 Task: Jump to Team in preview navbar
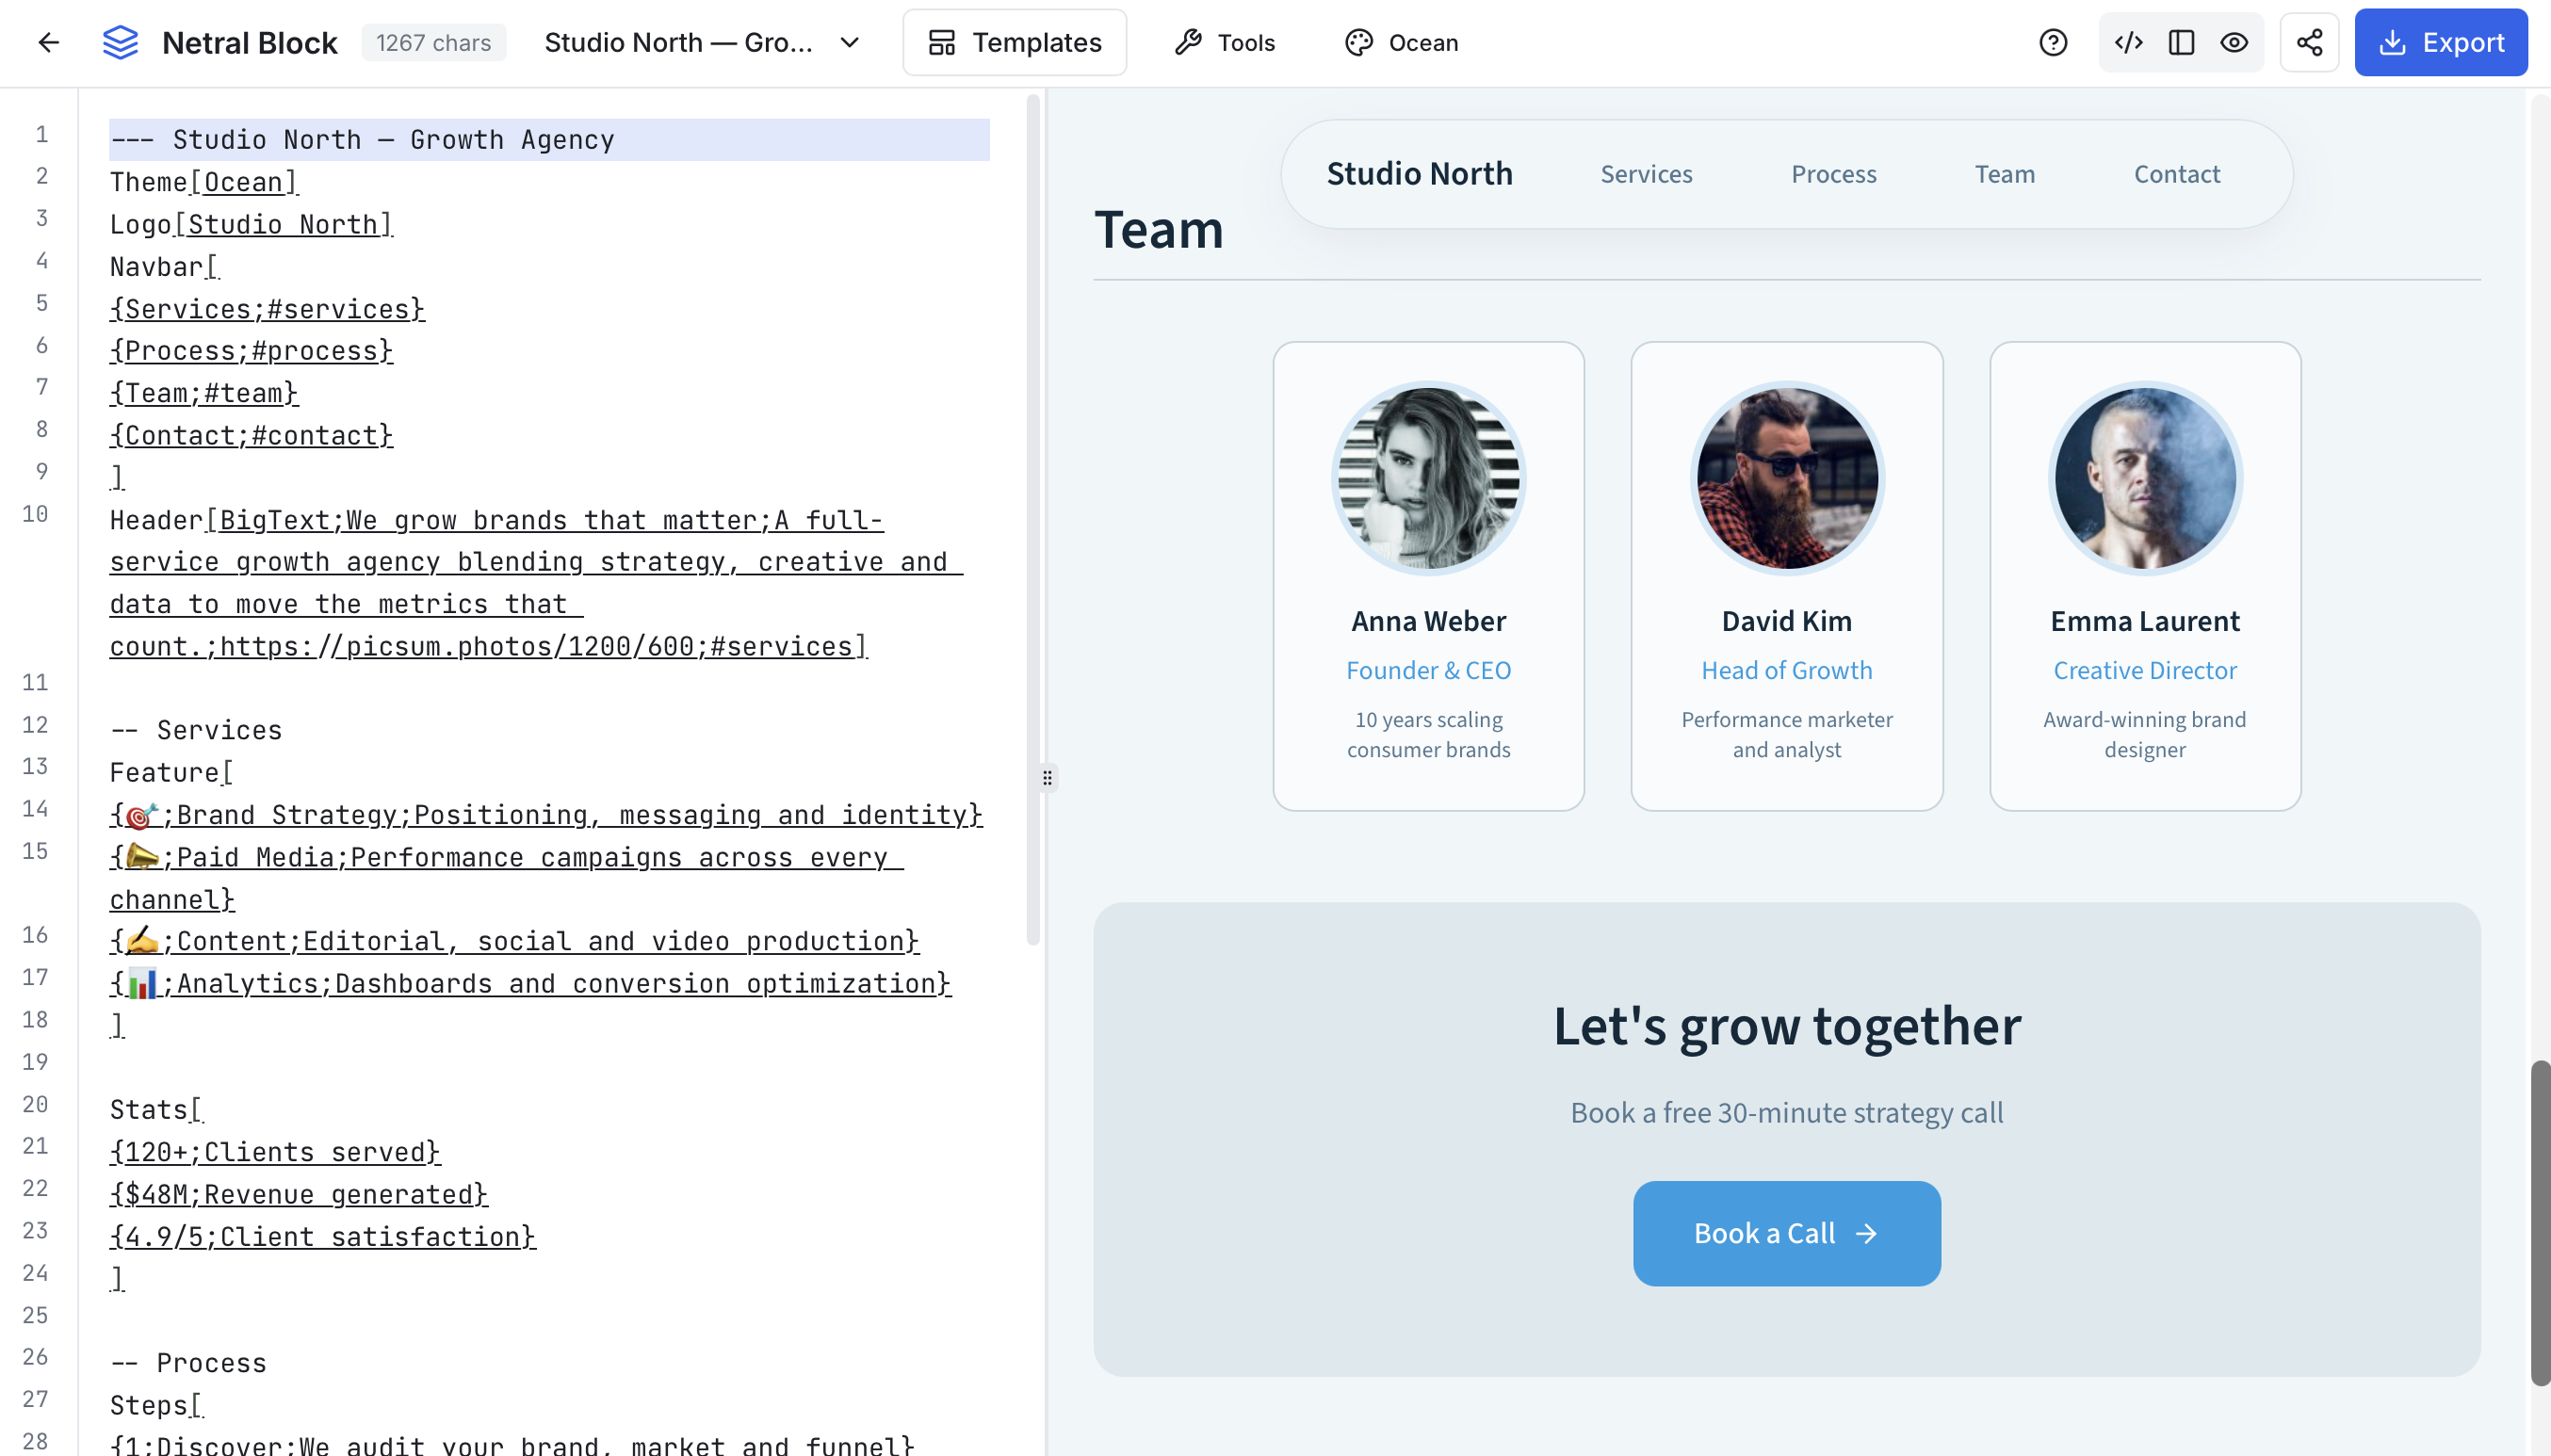[2004, 174]
